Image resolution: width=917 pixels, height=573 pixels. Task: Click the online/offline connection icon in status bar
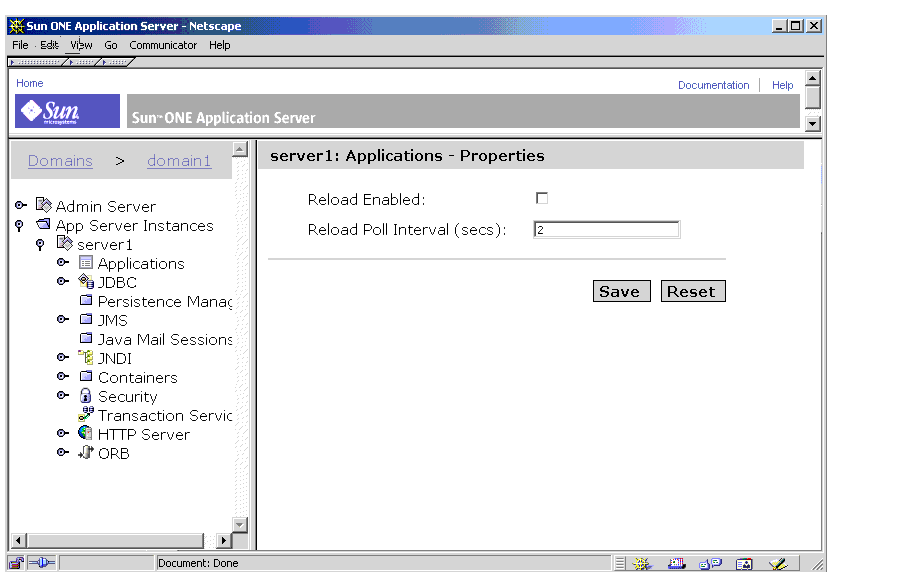[42, 563]
